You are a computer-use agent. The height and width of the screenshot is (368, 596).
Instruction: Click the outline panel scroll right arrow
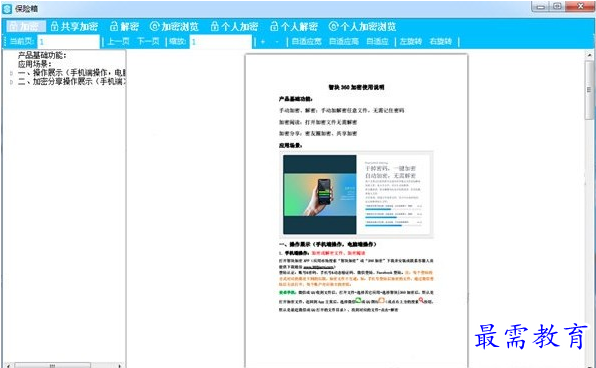point(120,365)
